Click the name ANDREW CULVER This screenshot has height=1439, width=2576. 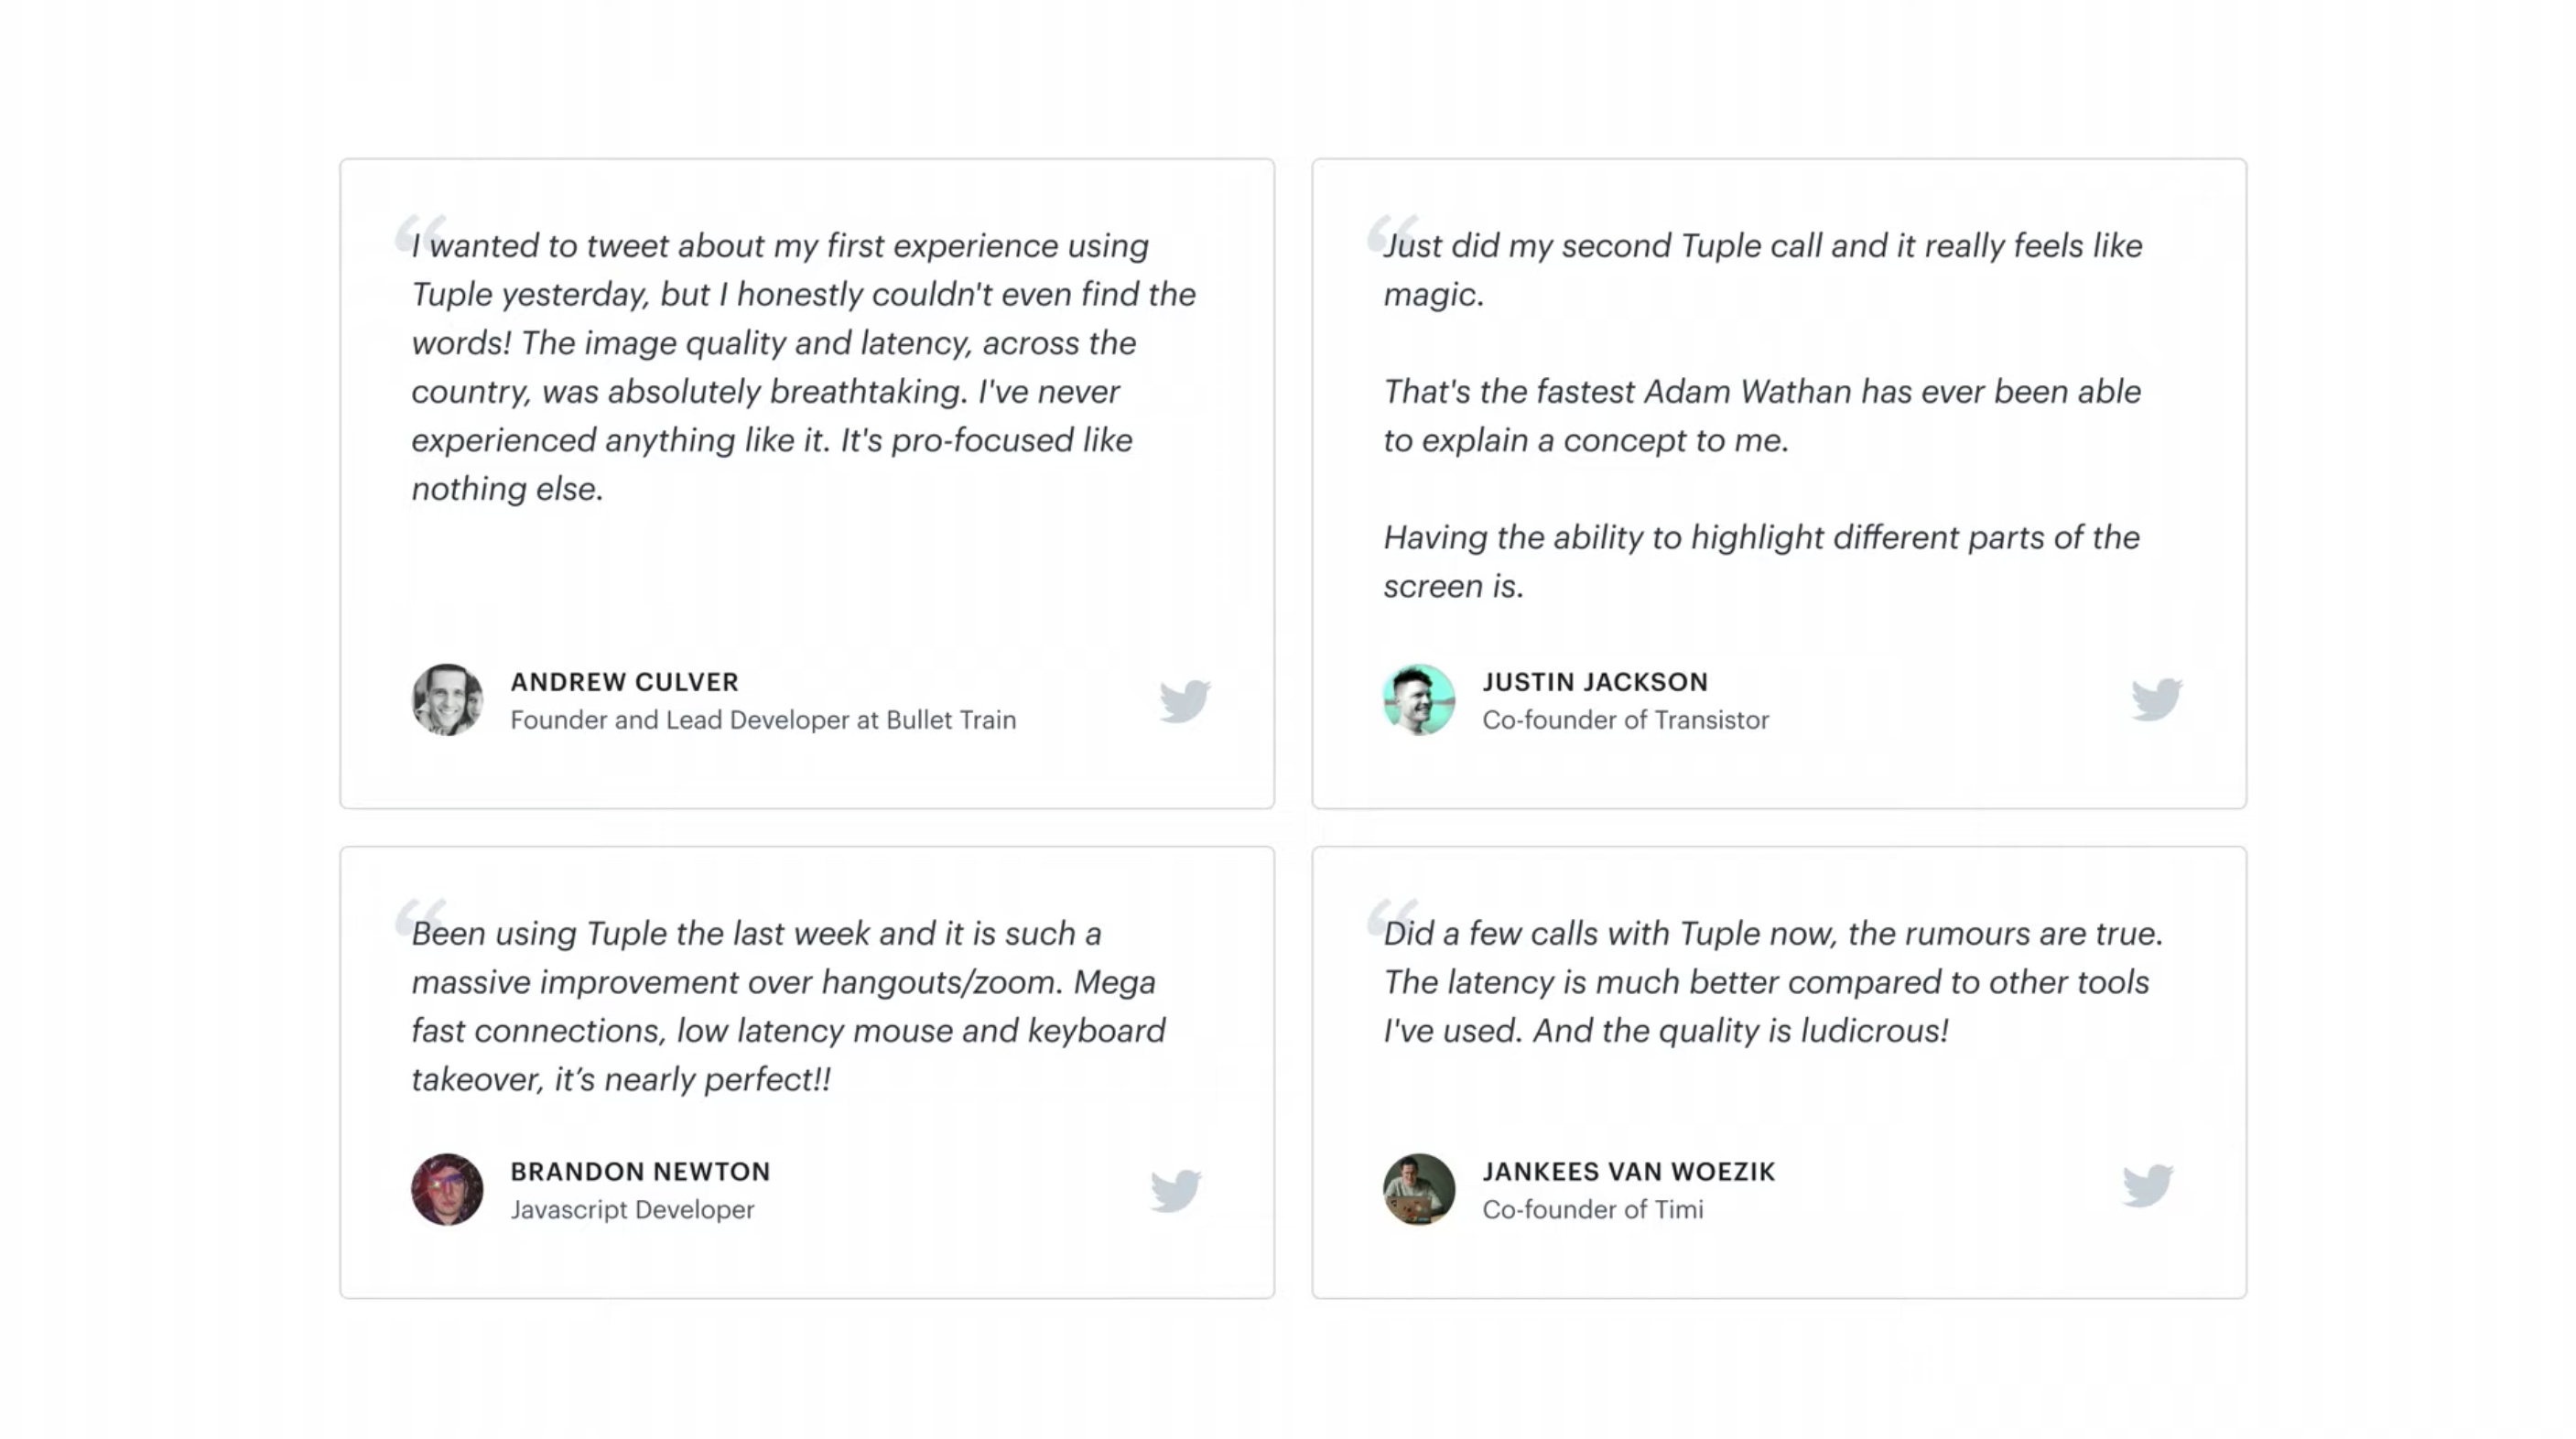pos(624,682)
